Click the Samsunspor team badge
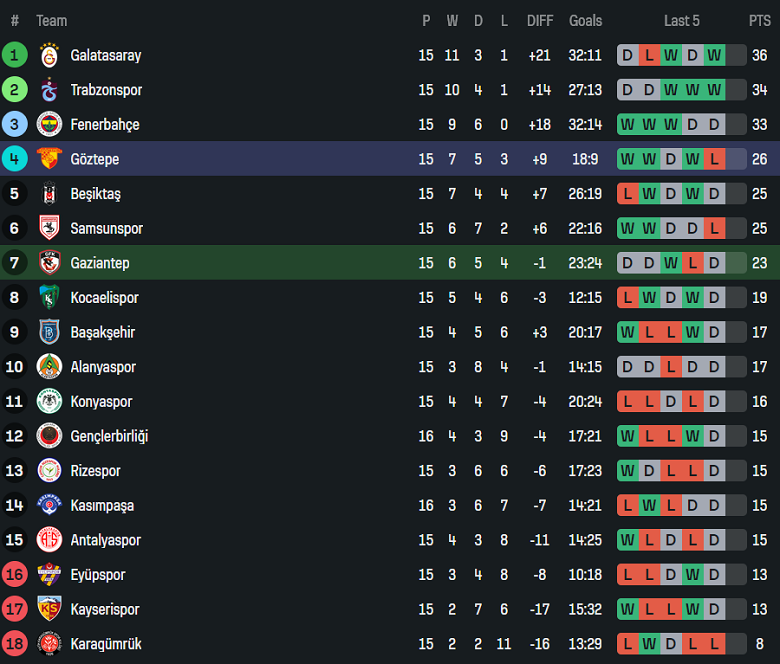This screenshot has width=780, height=664. [49, 229]
